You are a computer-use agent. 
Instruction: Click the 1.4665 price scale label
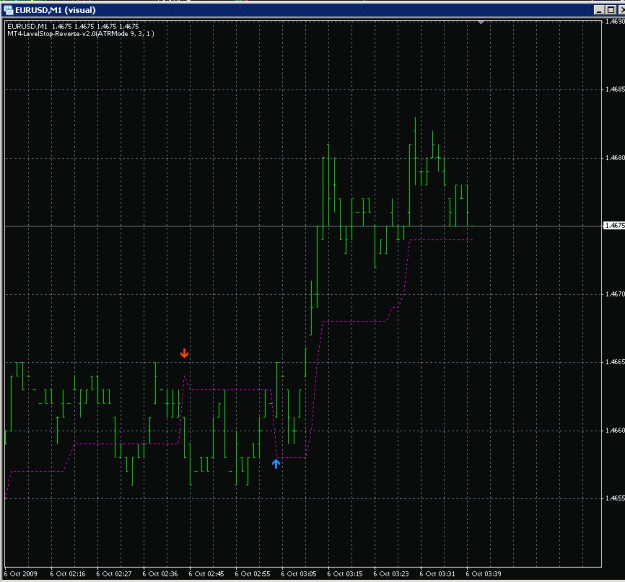click(615, 362)
